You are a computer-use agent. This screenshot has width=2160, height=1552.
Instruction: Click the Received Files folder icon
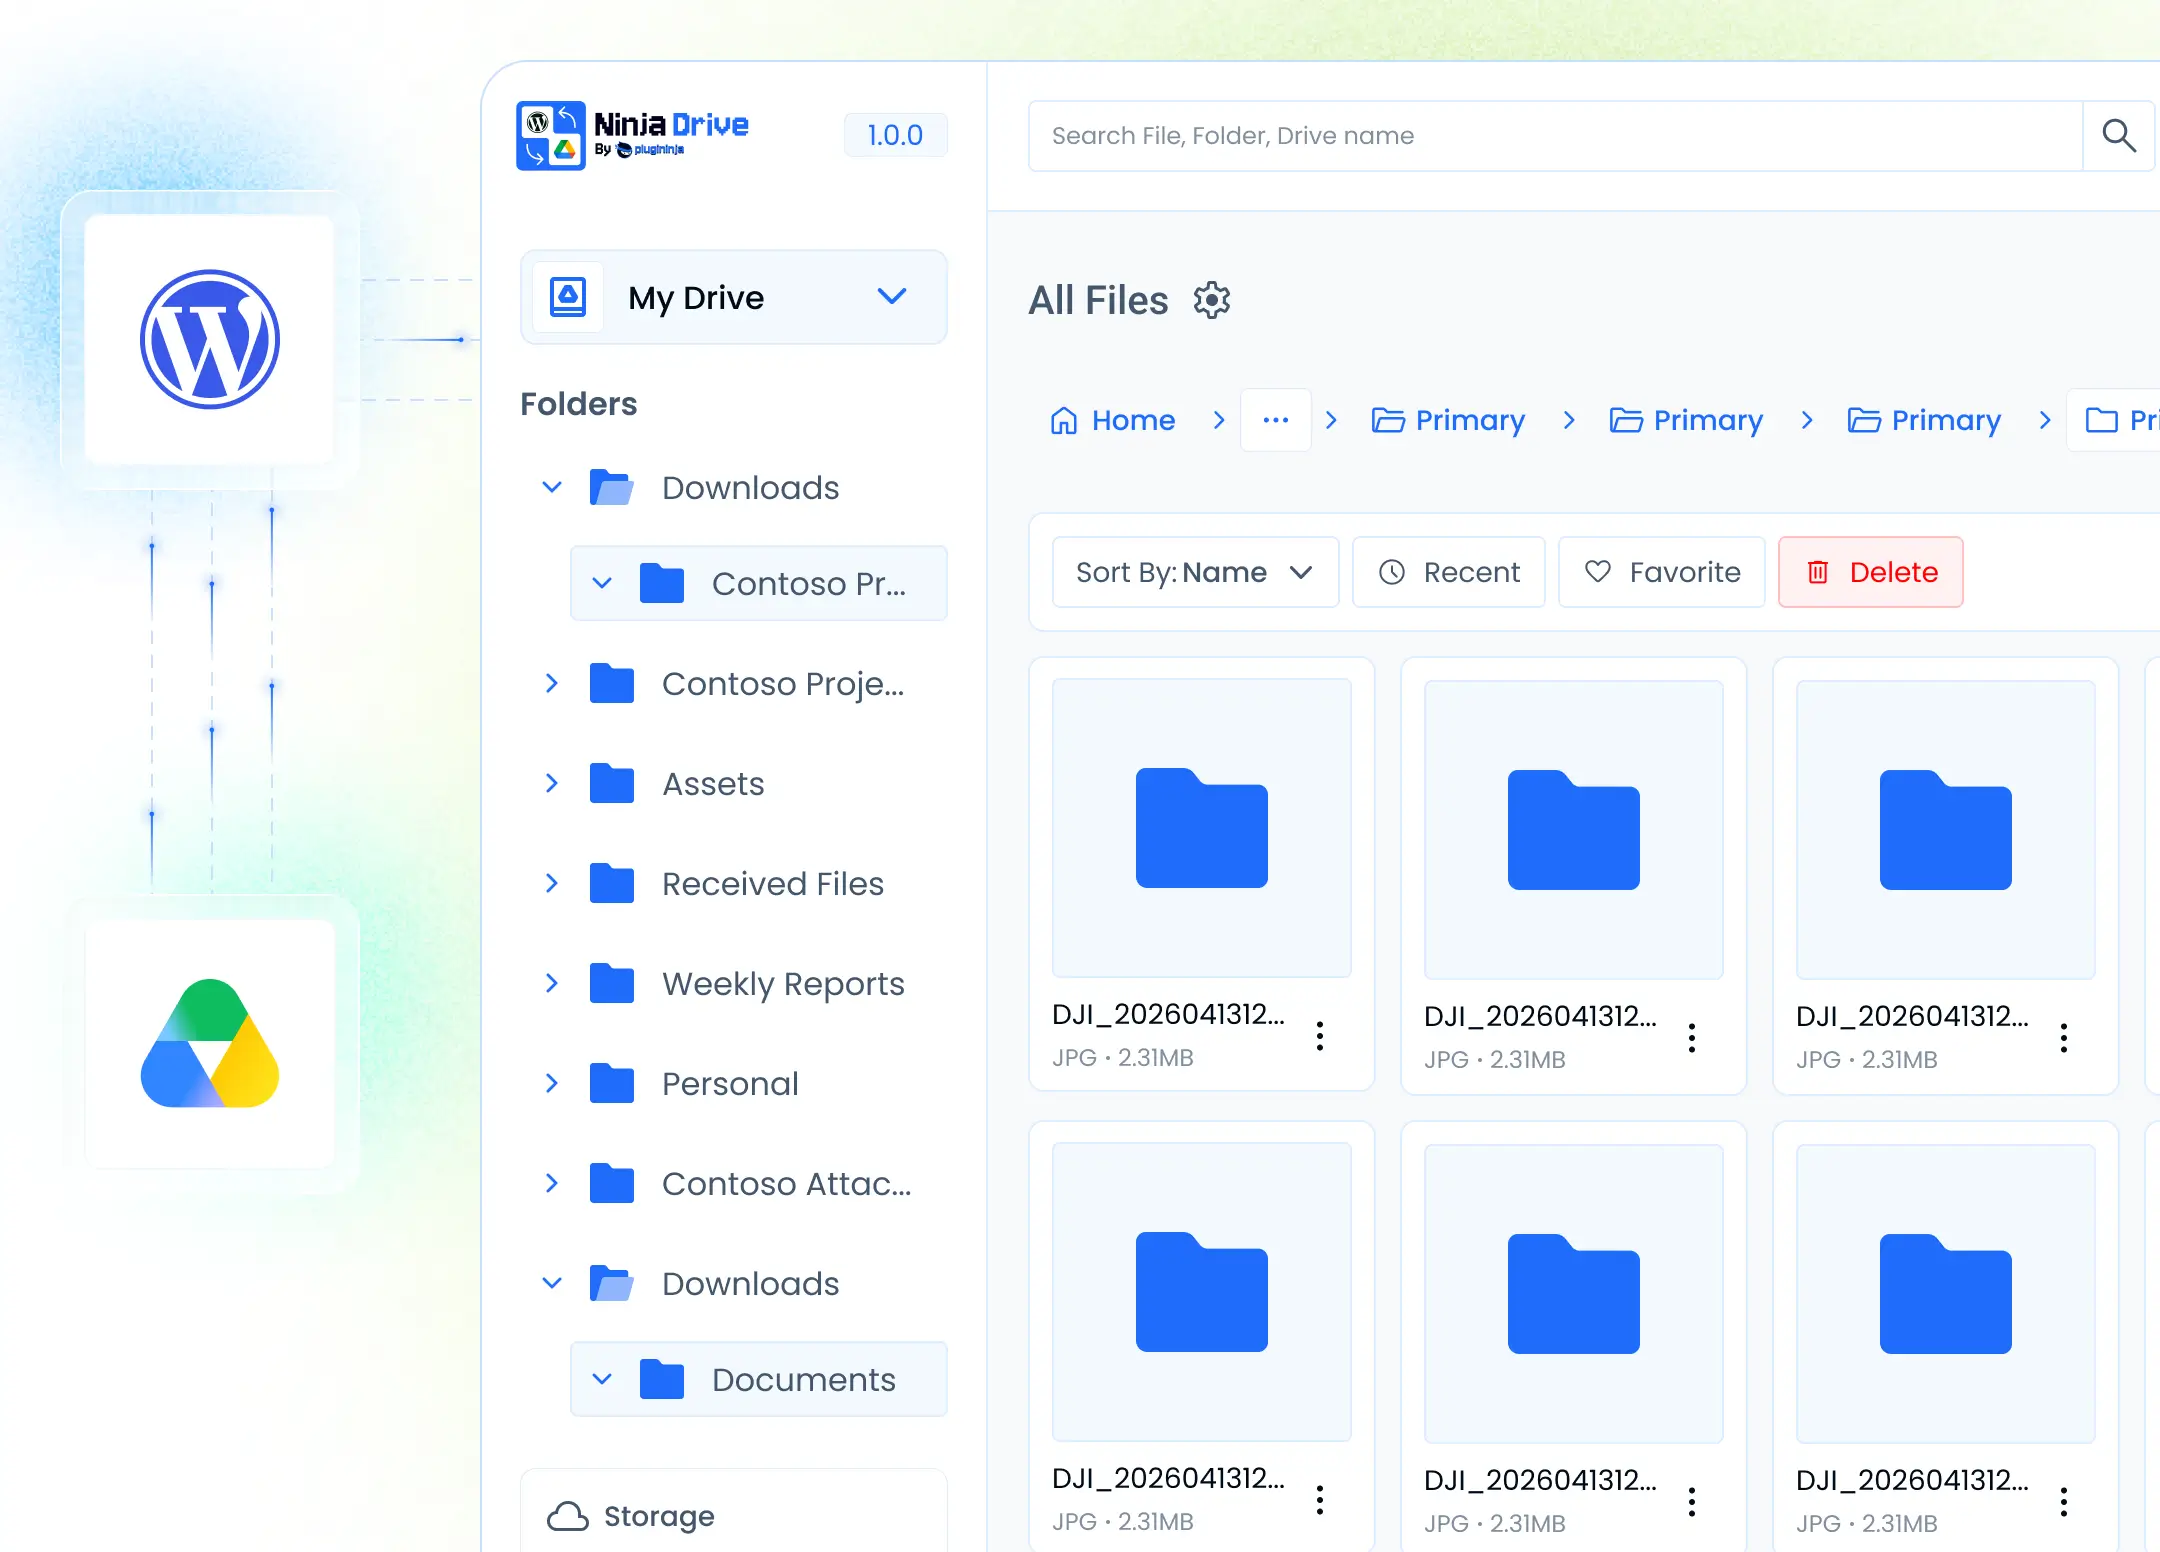612,883
